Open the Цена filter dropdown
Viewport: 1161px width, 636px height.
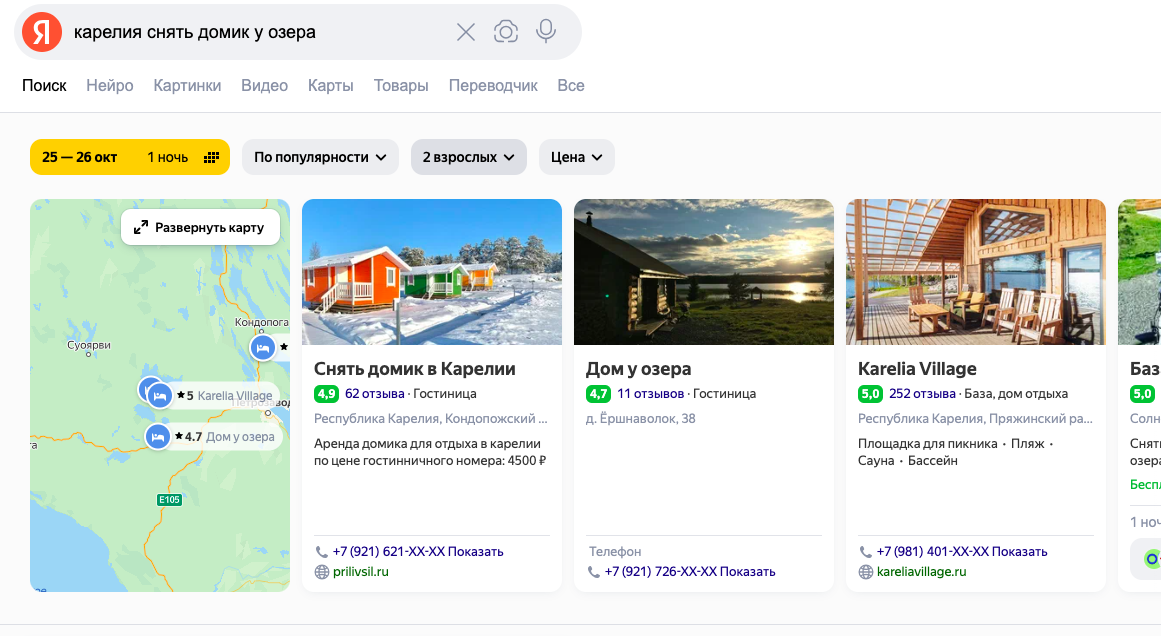click(x=577, y=157)
